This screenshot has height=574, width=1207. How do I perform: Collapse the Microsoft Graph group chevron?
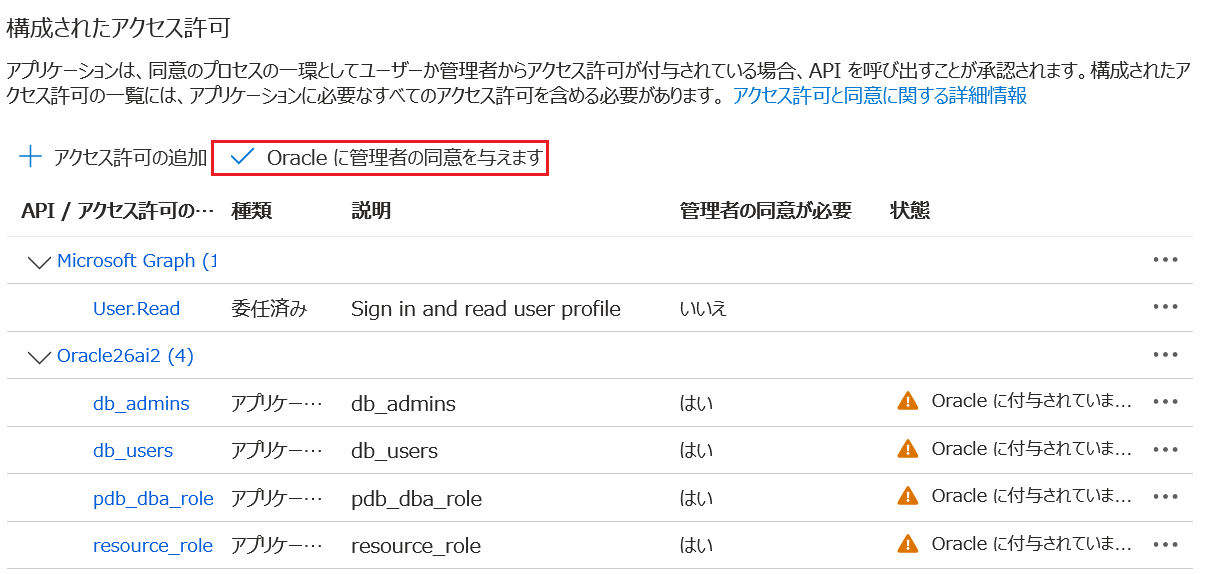click(x=40, y=262)
